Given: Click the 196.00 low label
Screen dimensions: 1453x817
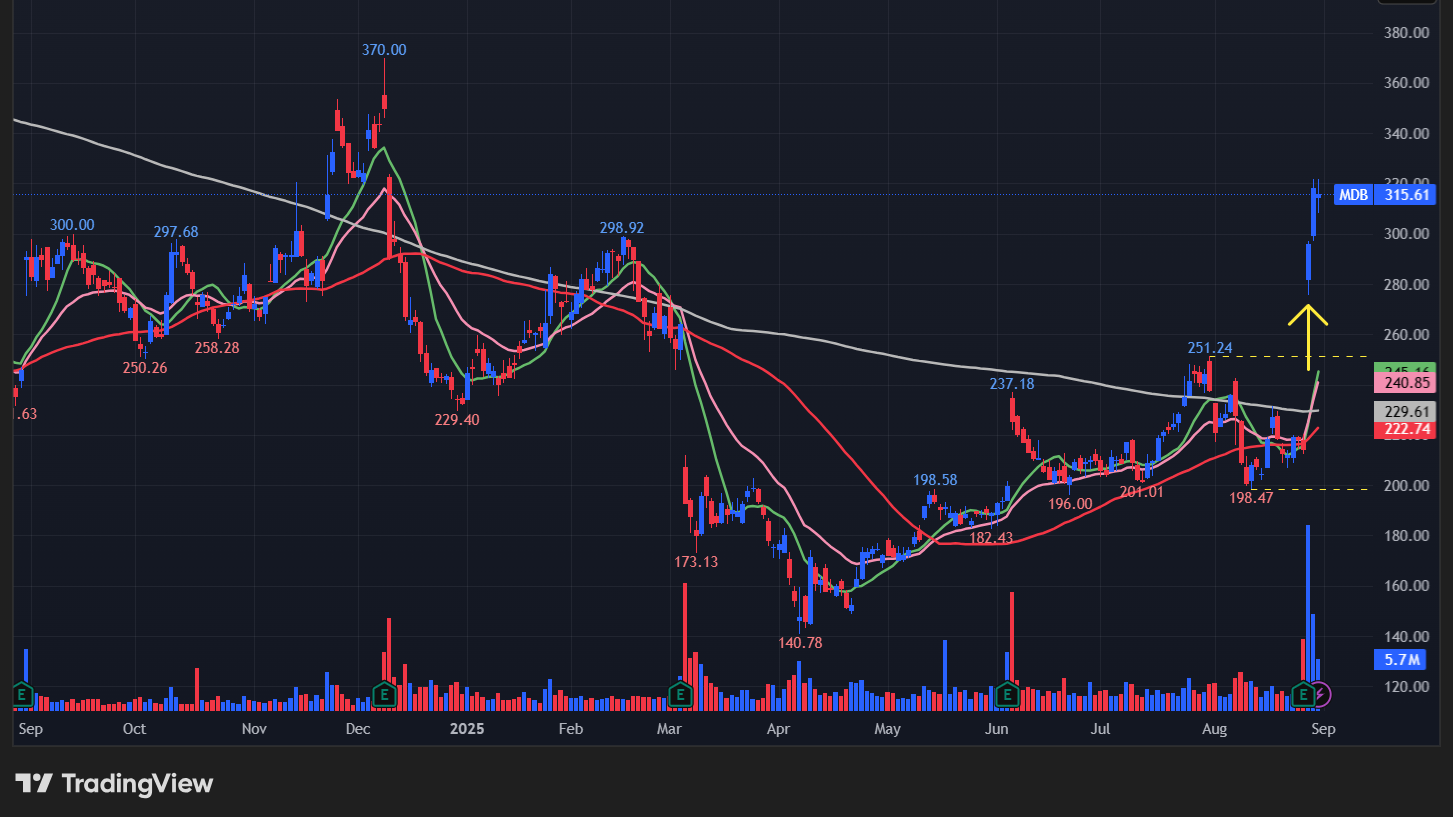Looking at the screenshot, I should [x=1070, y=504].
